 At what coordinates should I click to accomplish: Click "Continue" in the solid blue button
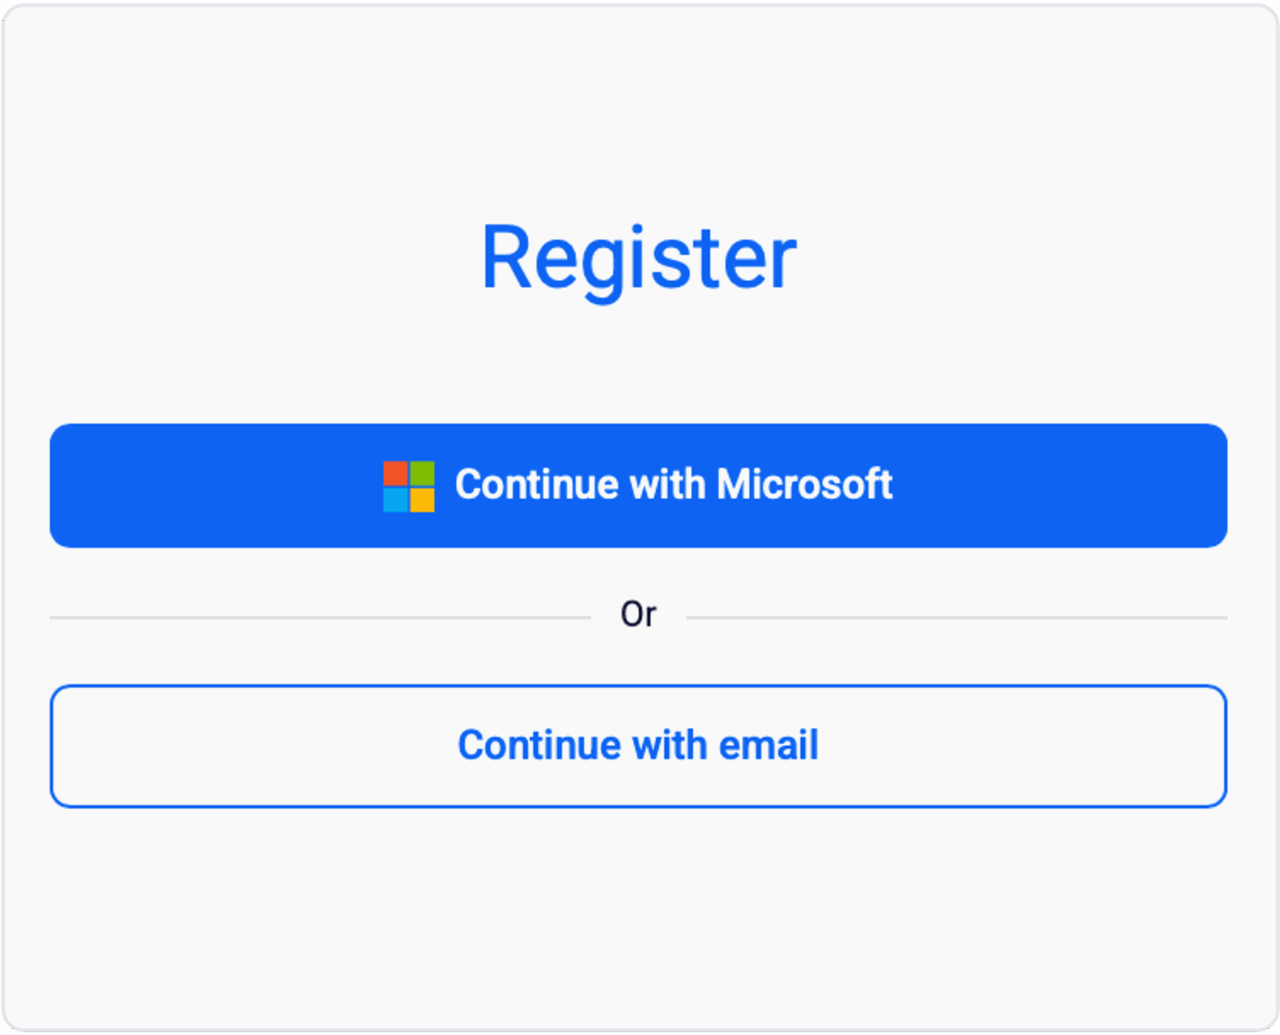(x=537, y=485)
